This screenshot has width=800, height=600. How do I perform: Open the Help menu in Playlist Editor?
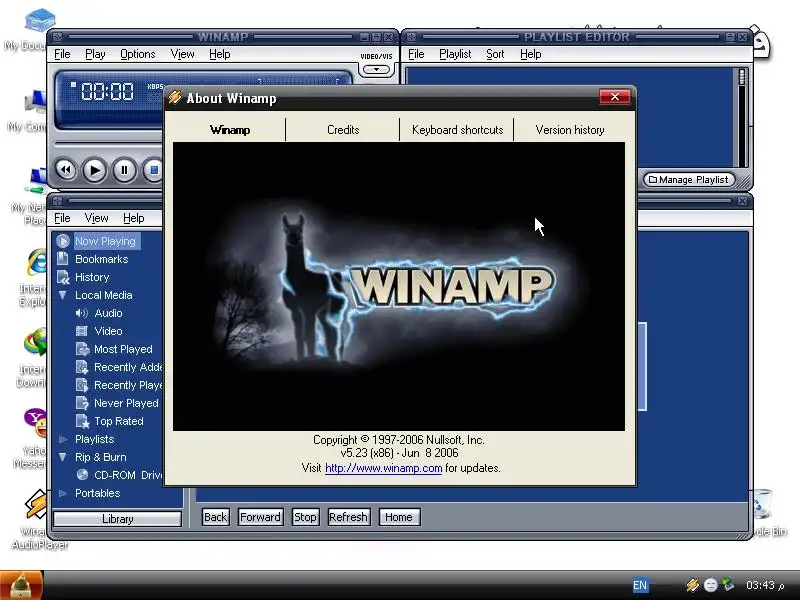click(530, 54)
